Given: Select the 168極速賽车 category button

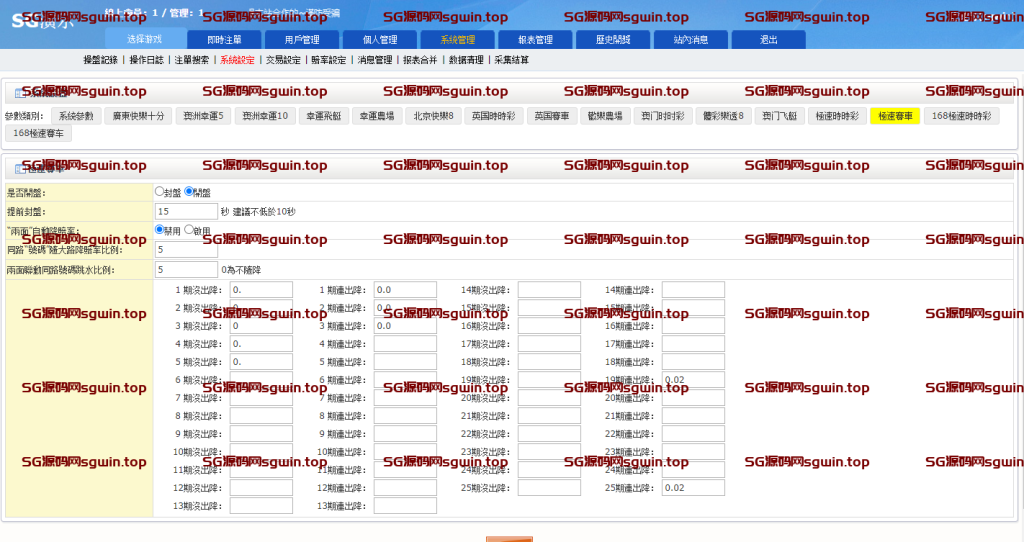Looking at the screenshot, I should (39, 133).
